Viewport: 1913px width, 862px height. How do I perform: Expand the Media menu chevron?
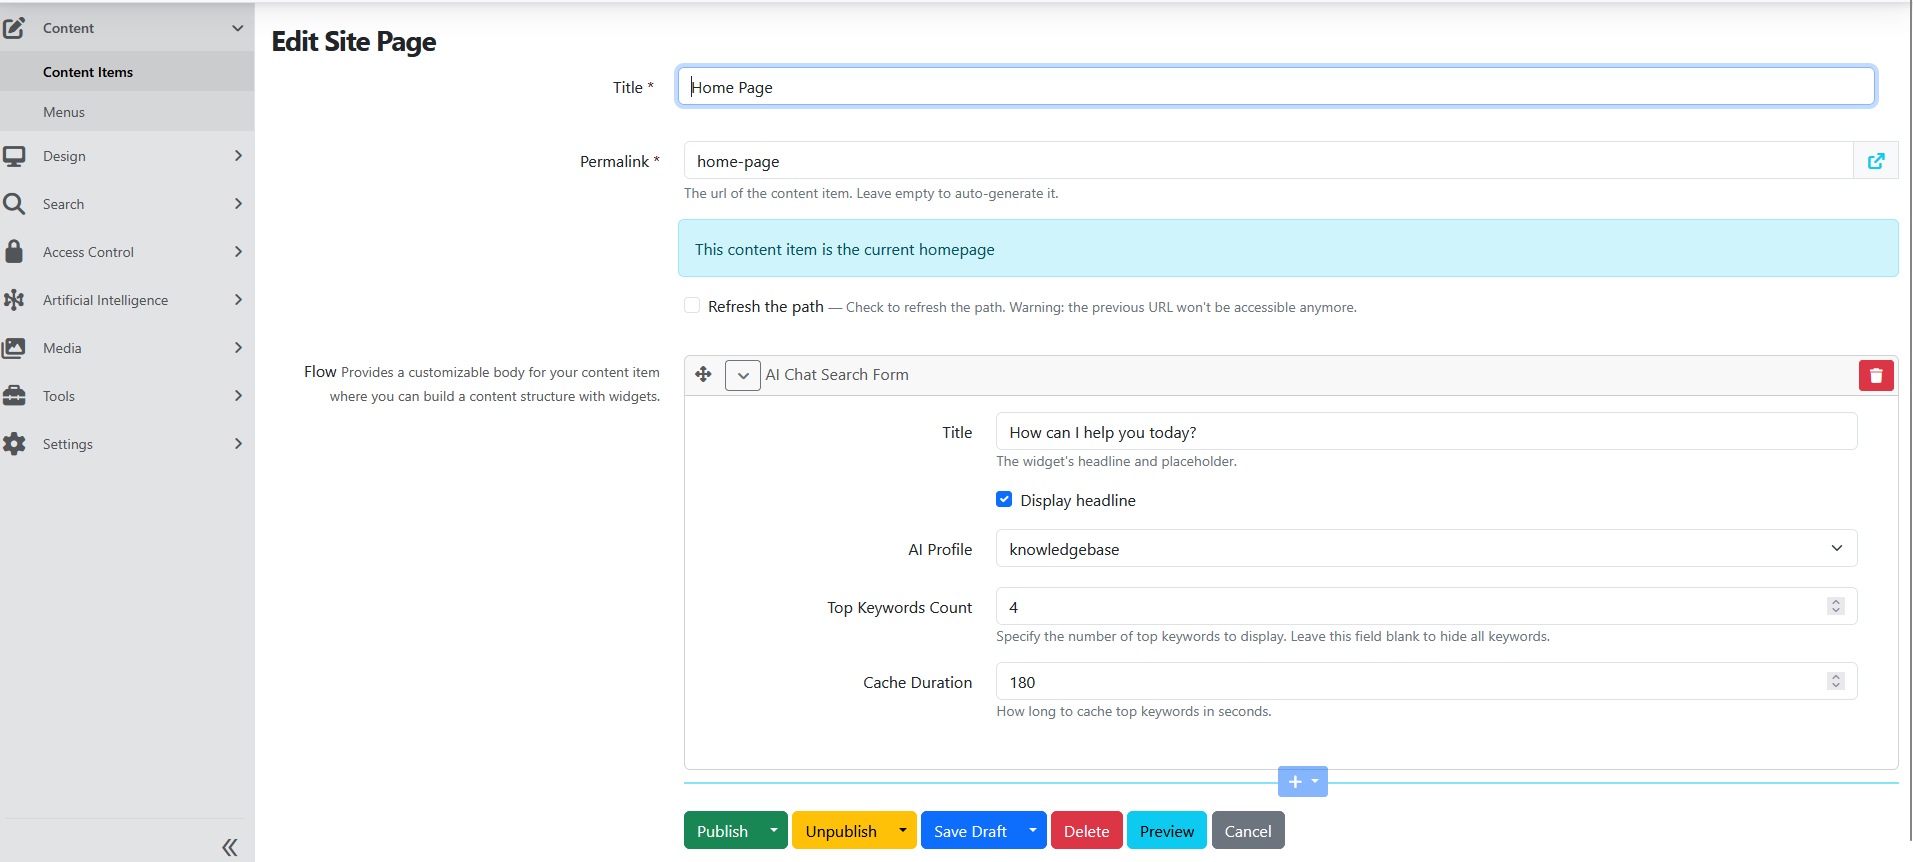pyautogui.click(x=238, y=348)
